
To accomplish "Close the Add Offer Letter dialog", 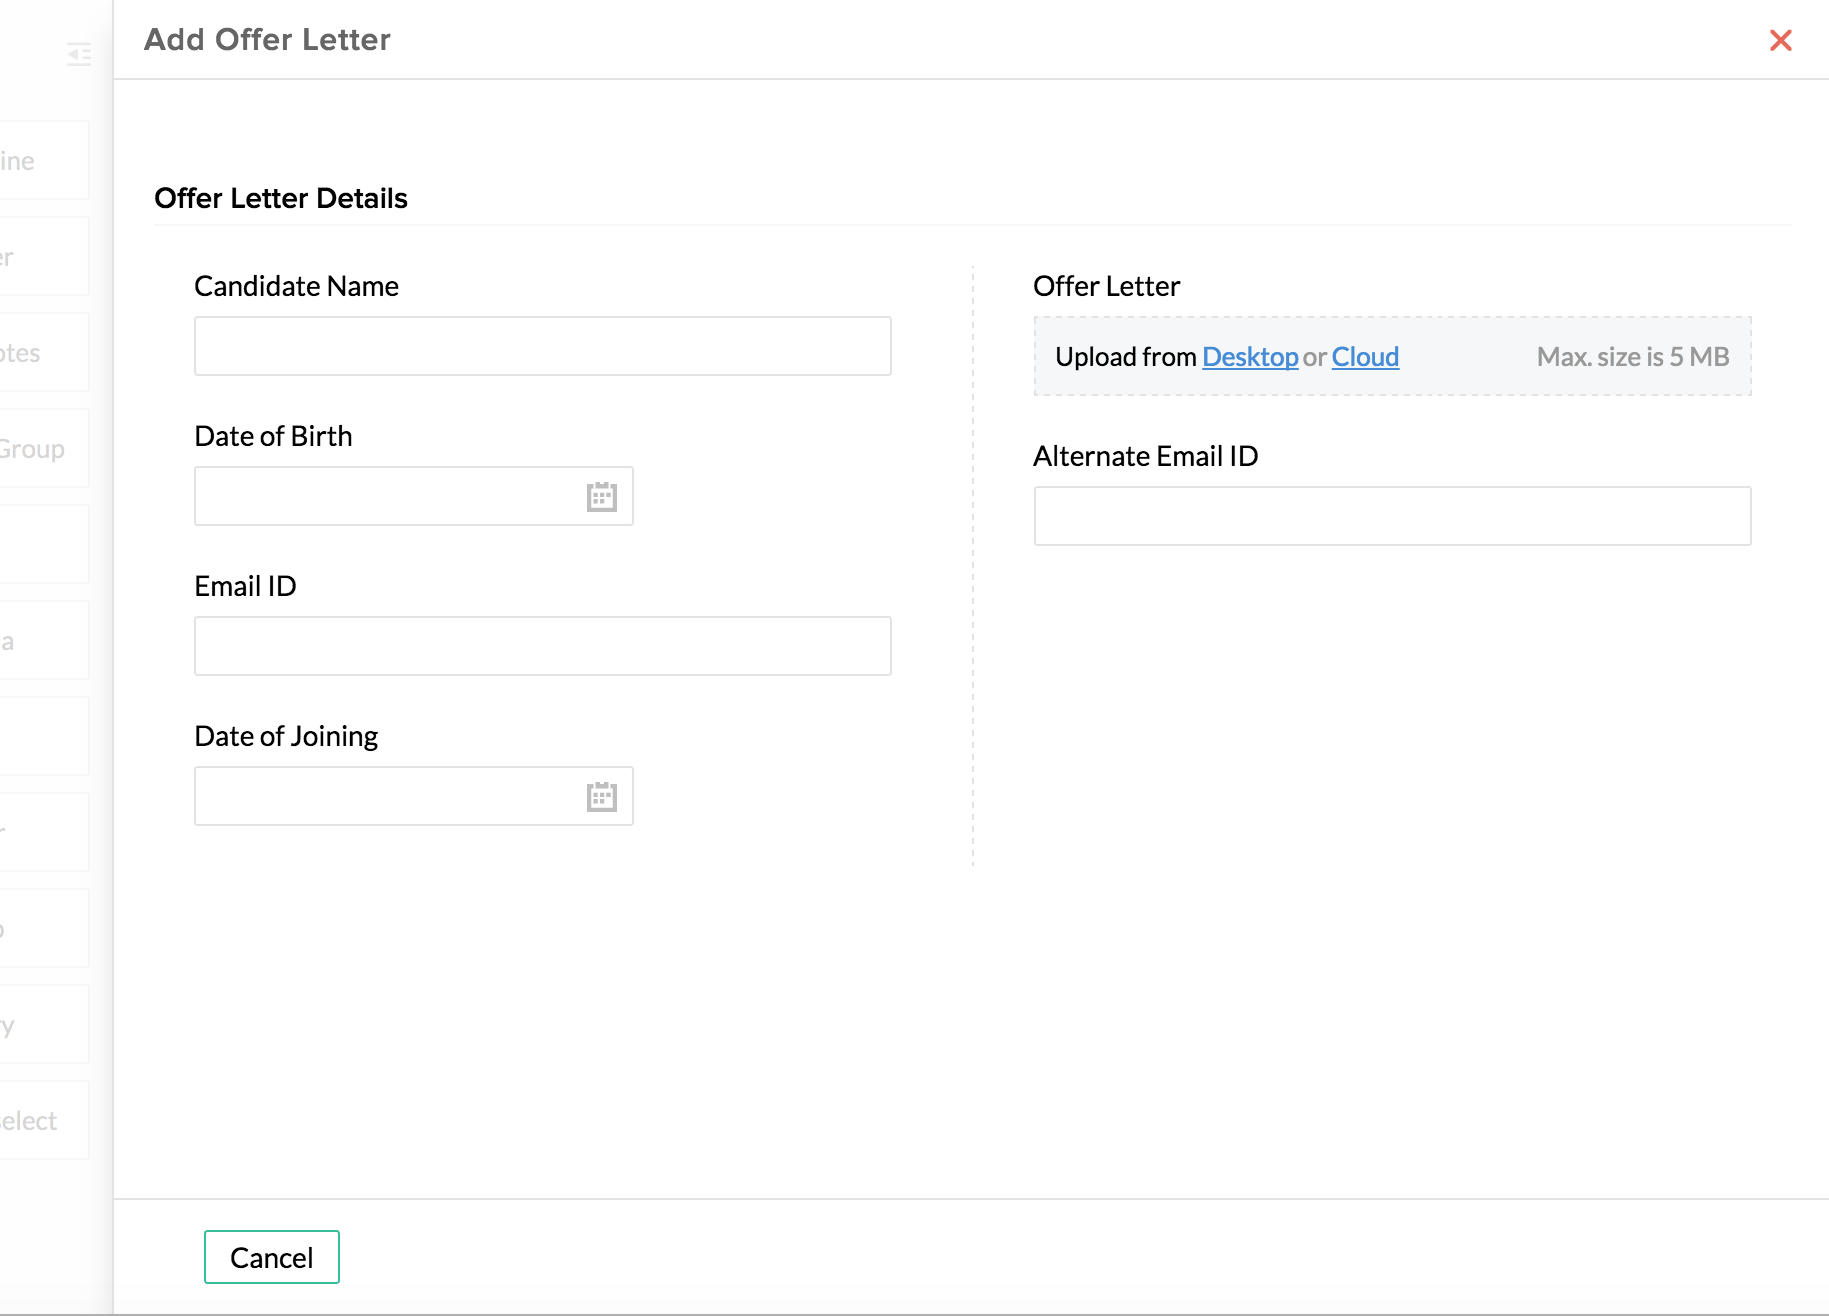I will [1780, 40].
